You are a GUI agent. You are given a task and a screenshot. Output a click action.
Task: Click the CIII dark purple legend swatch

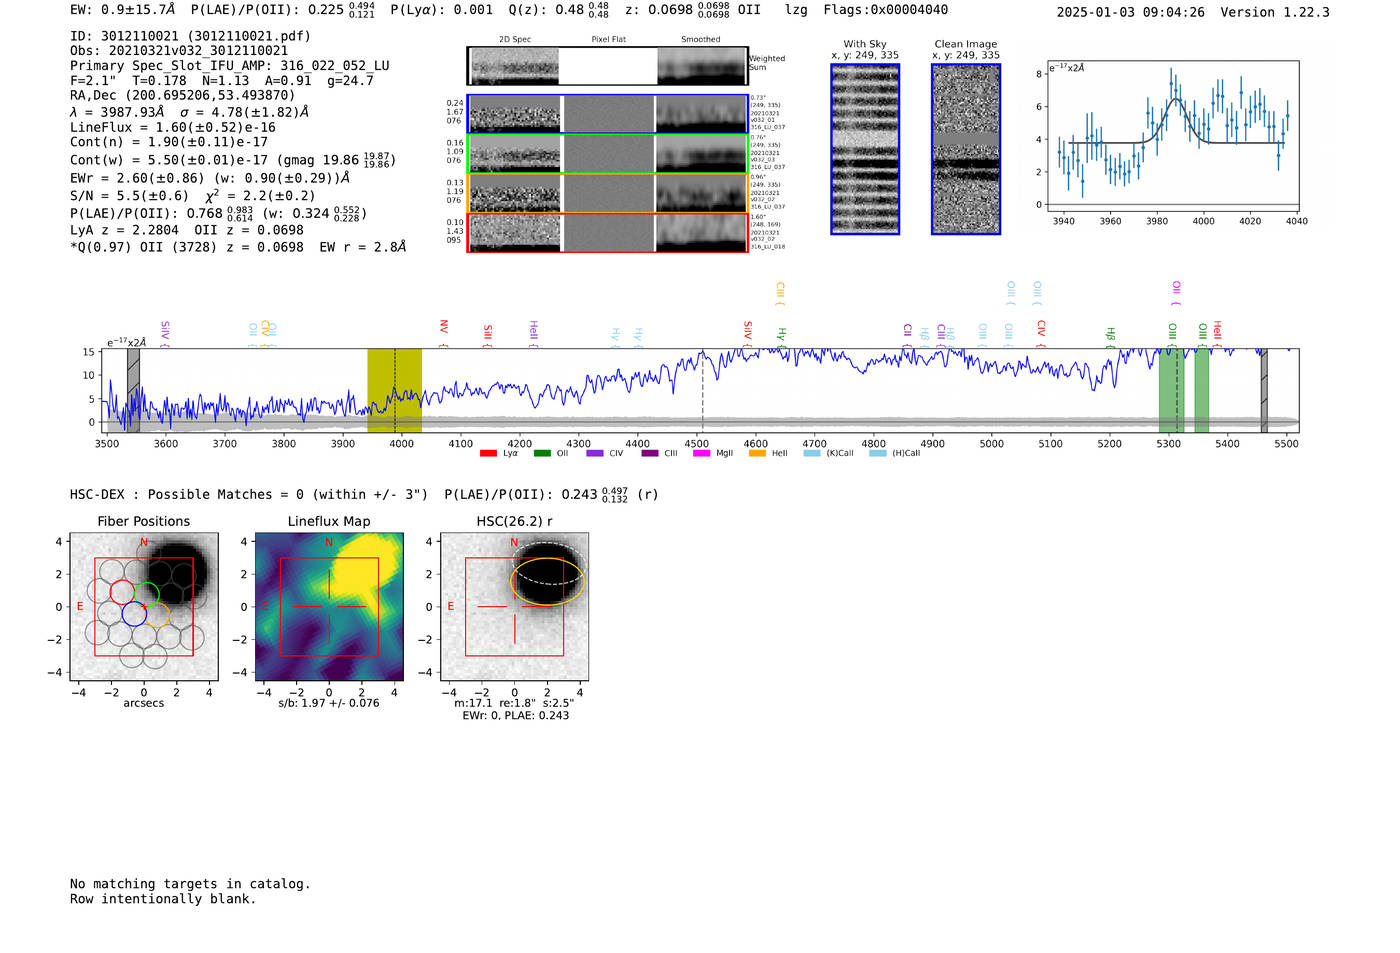pyautogui.click(x=650, y=454)
